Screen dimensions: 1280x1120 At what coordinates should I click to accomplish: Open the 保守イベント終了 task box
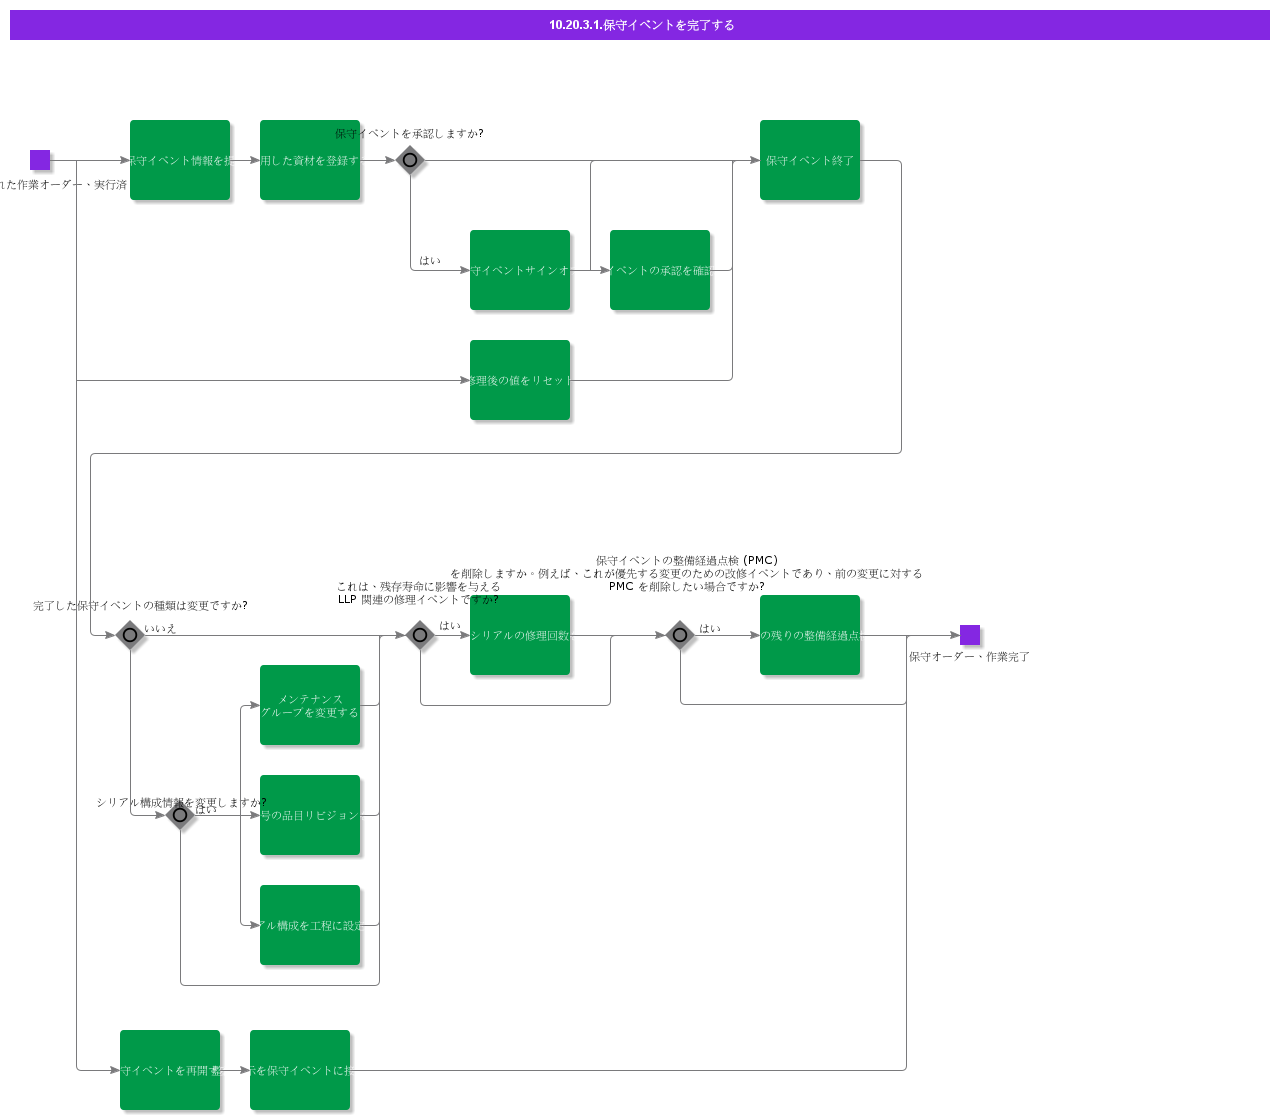[x=810, y=160]
